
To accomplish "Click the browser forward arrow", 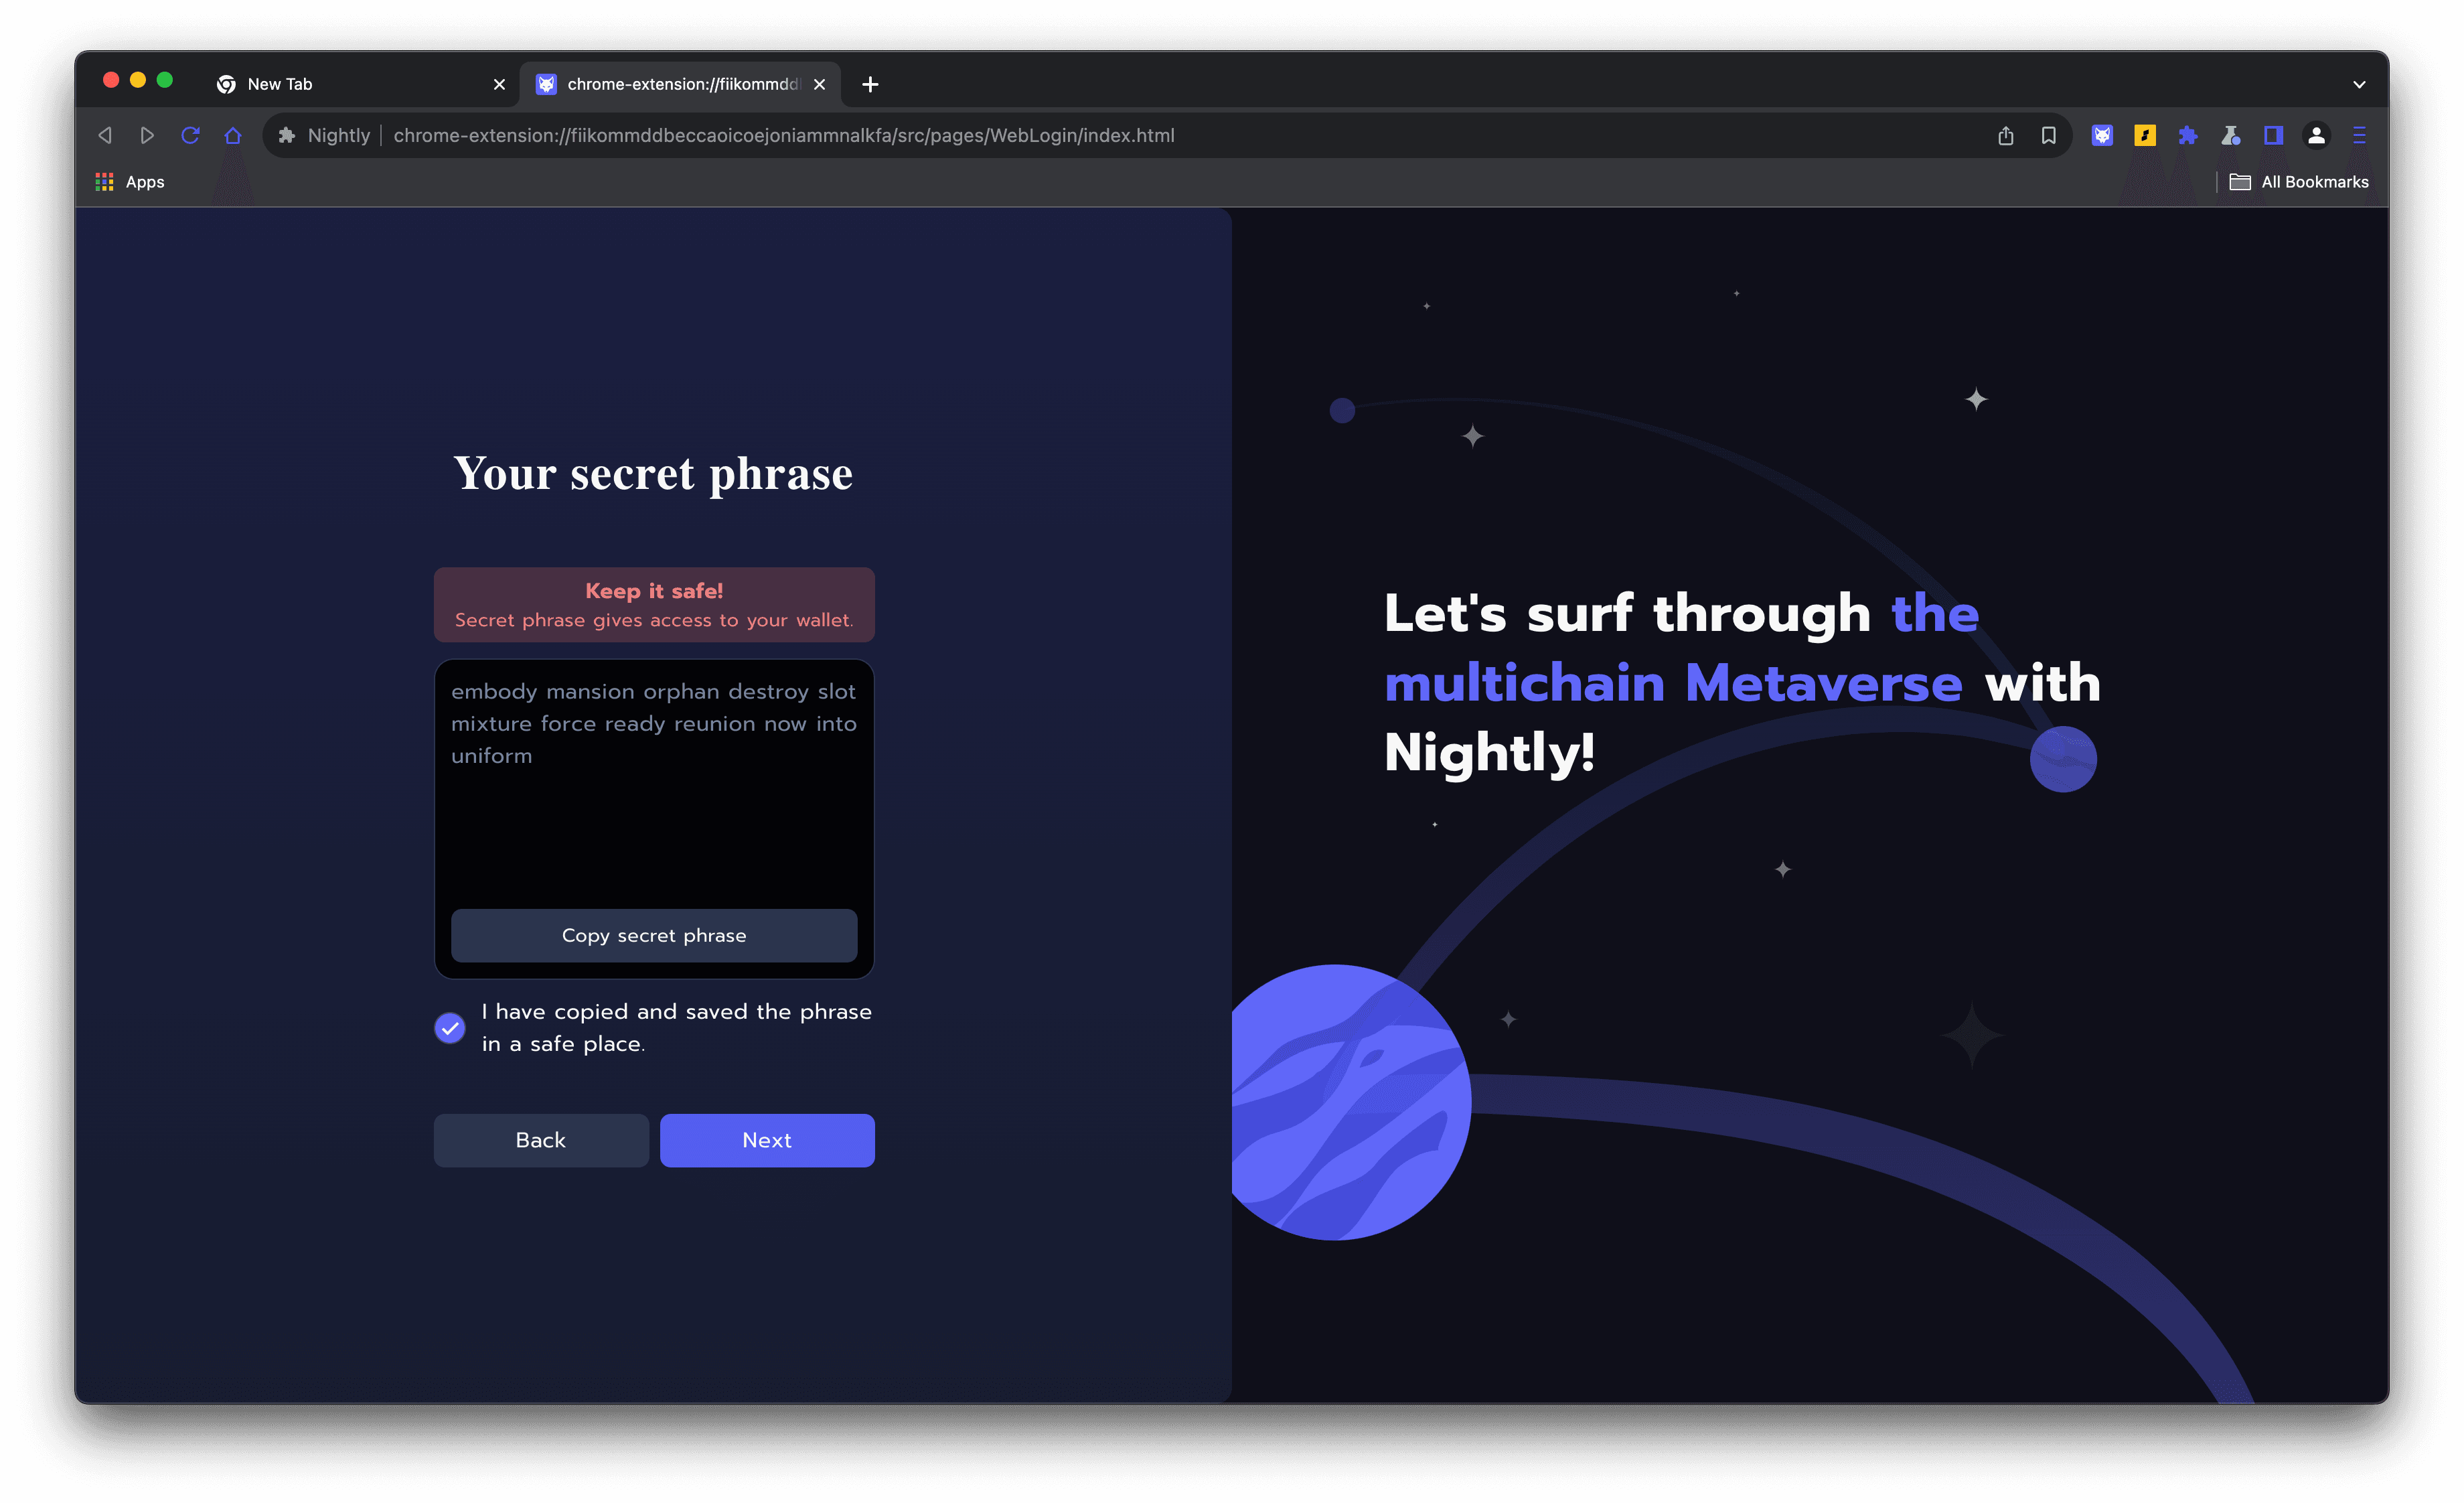I will click(147, 135).
